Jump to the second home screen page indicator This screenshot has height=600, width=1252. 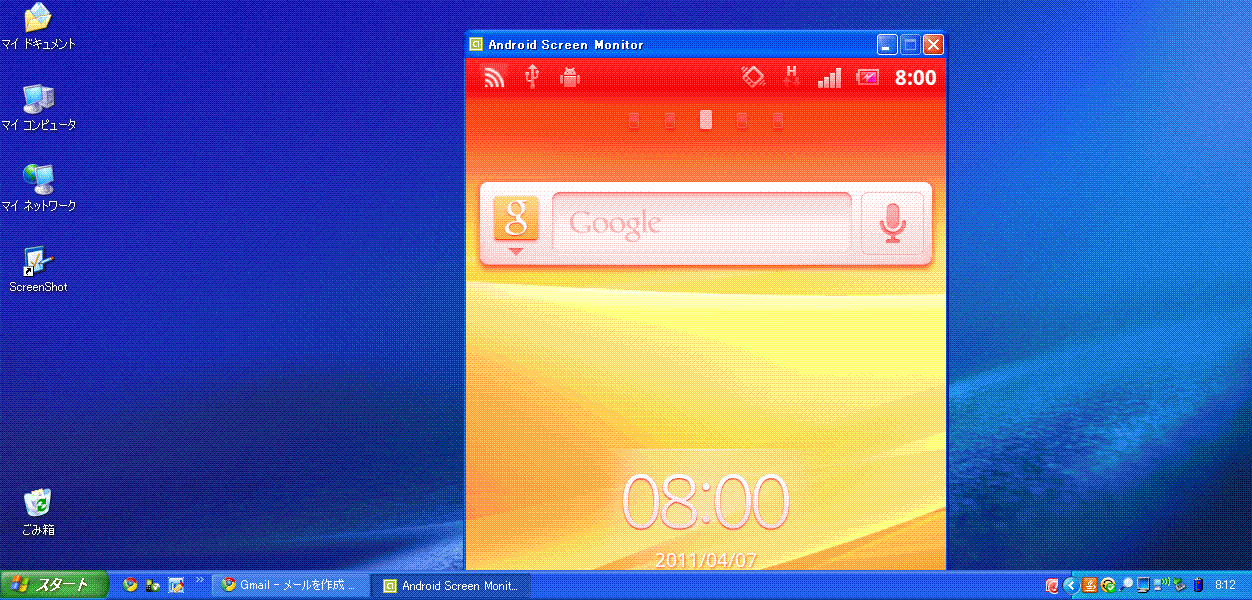tap(670, 121)
